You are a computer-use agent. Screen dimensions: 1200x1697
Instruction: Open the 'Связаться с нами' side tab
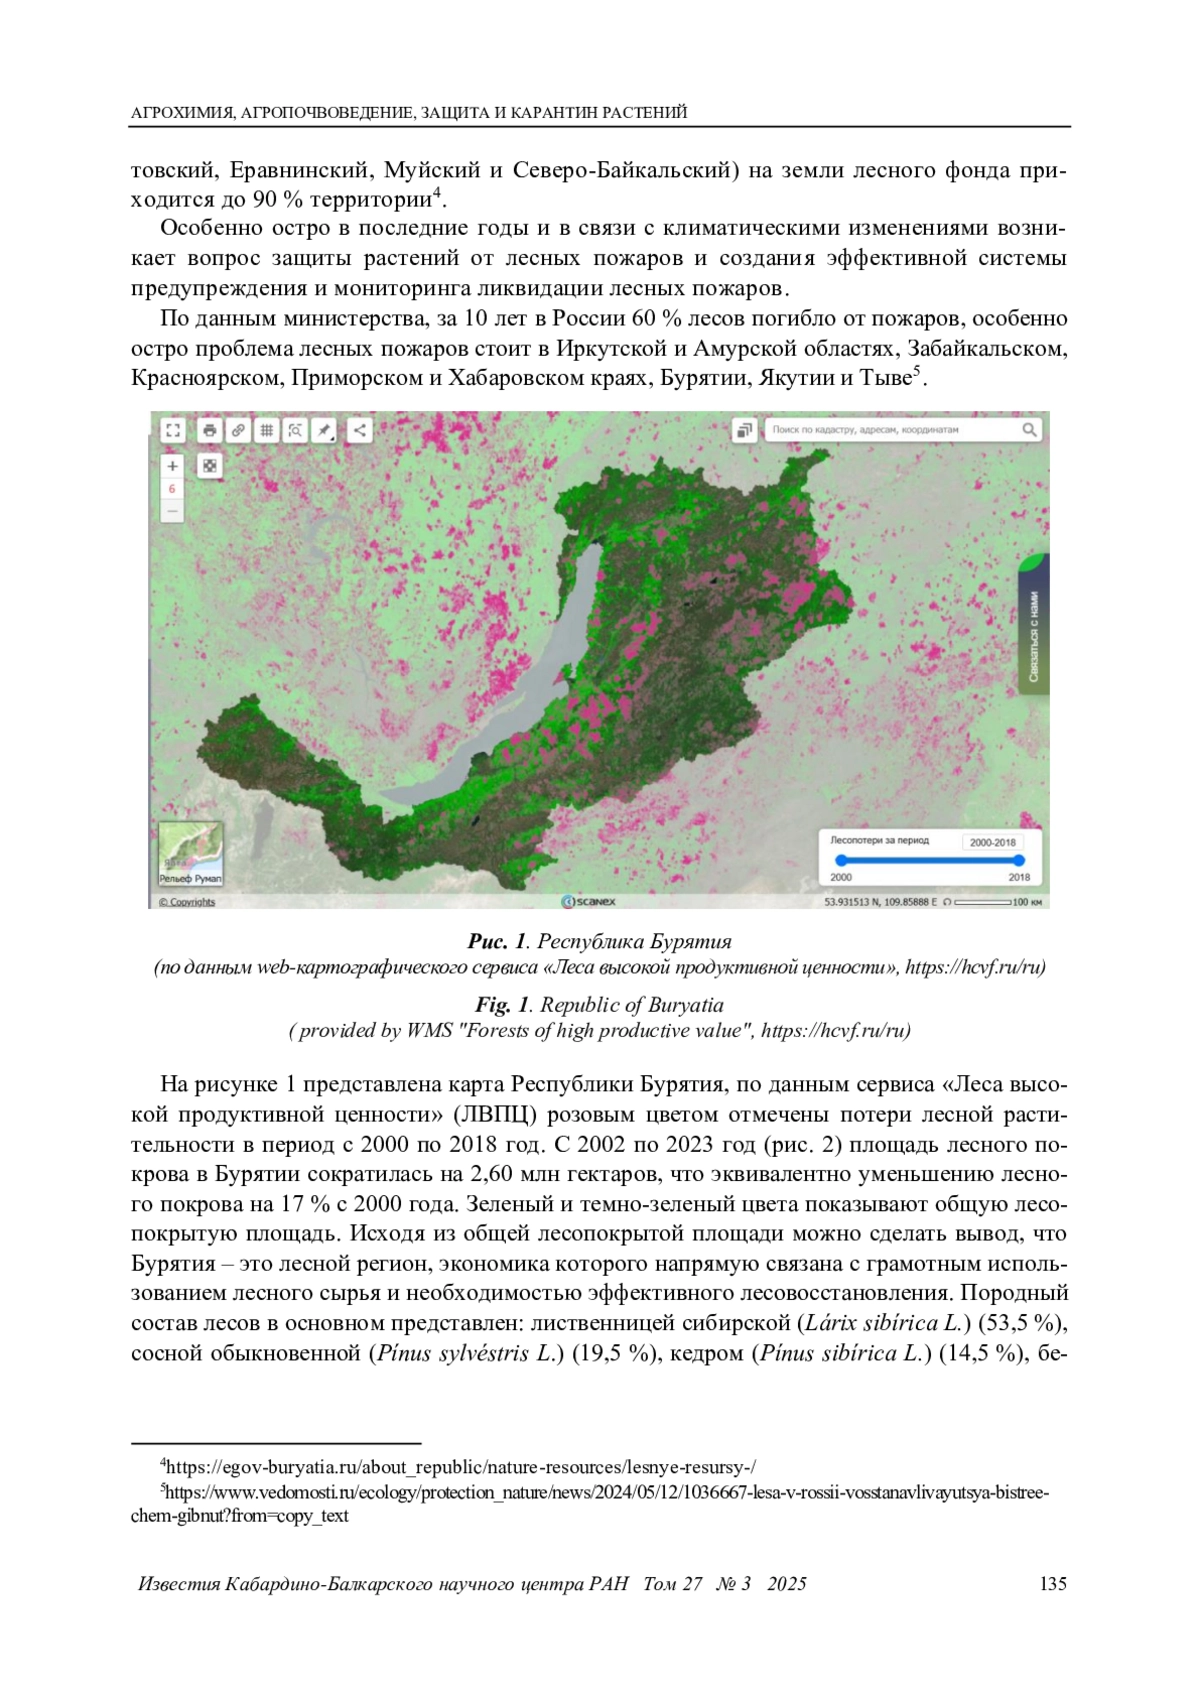point(1034,636)
